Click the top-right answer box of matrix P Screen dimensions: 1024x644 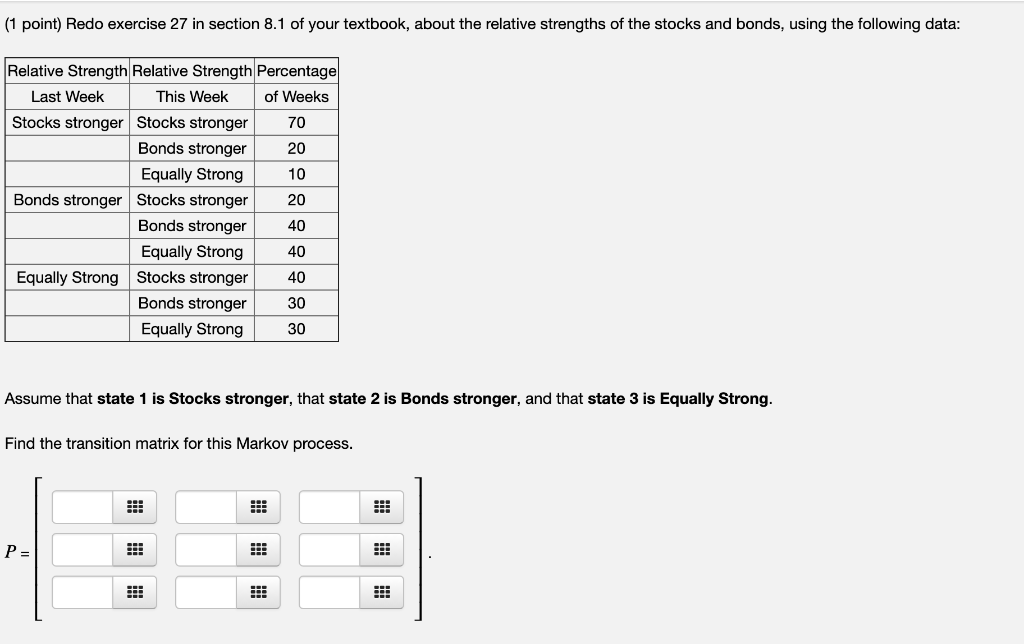point(330,507)
